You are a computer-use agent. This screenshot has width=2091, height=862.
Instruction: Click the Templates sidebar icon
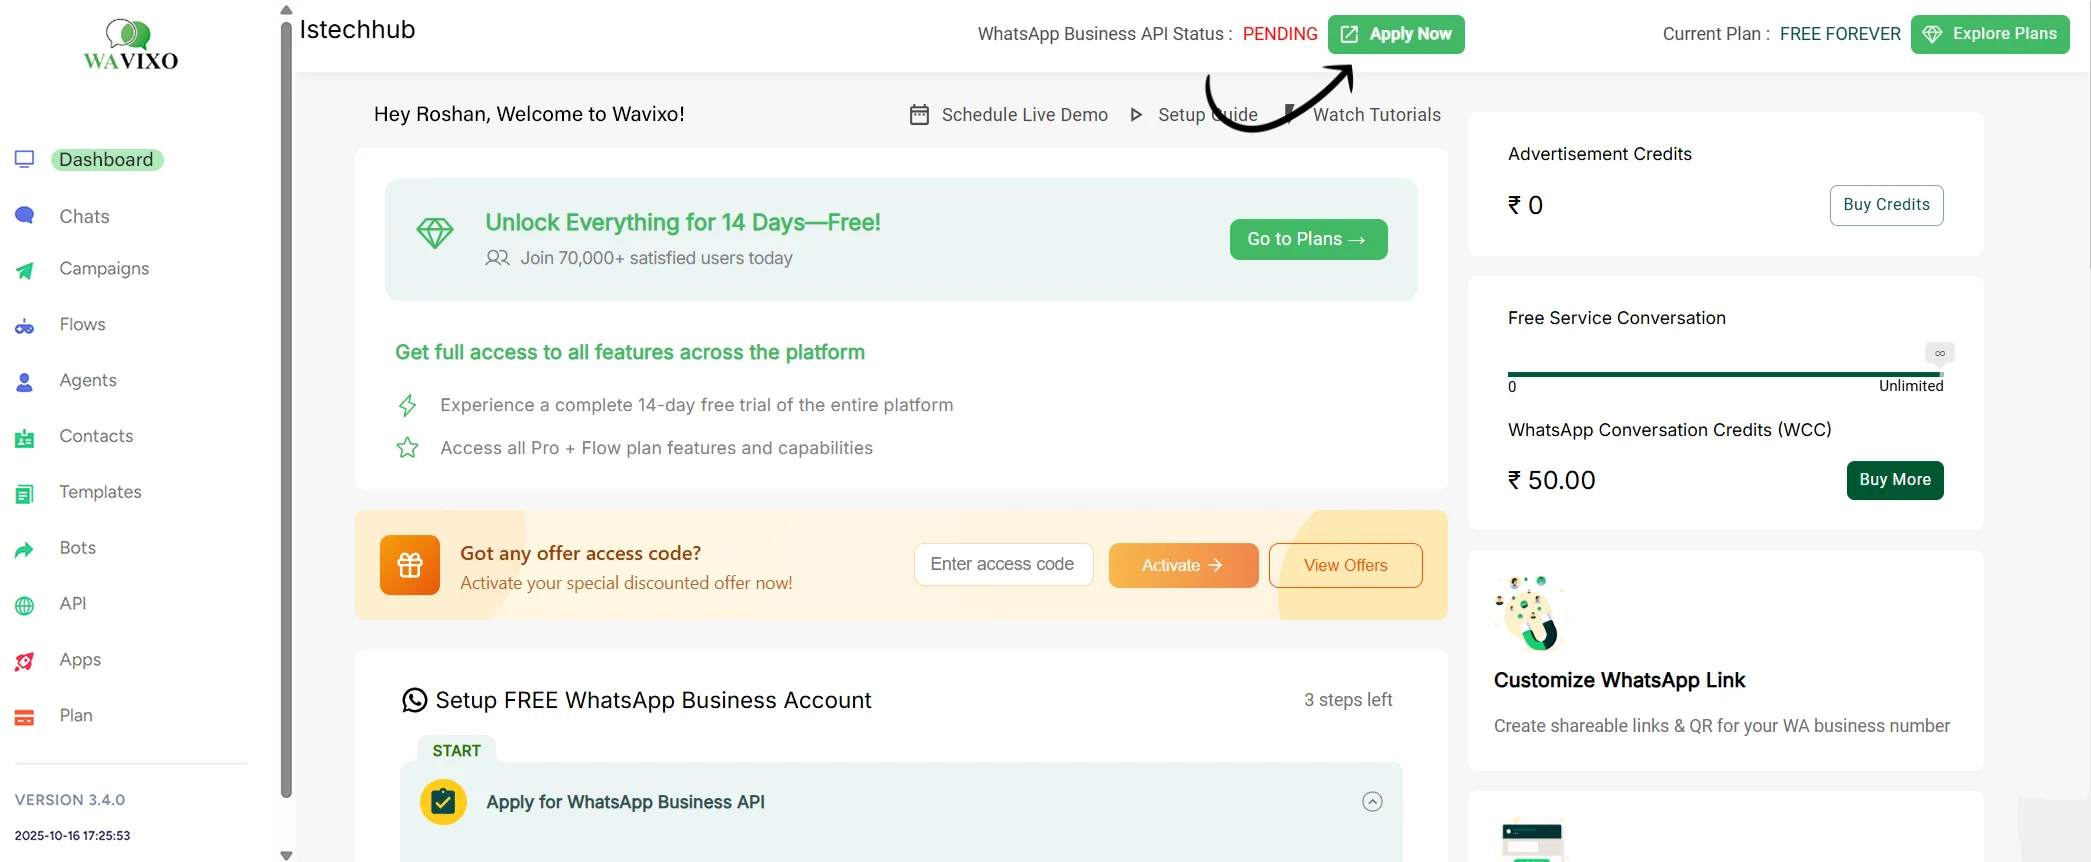tap(25, 493)
